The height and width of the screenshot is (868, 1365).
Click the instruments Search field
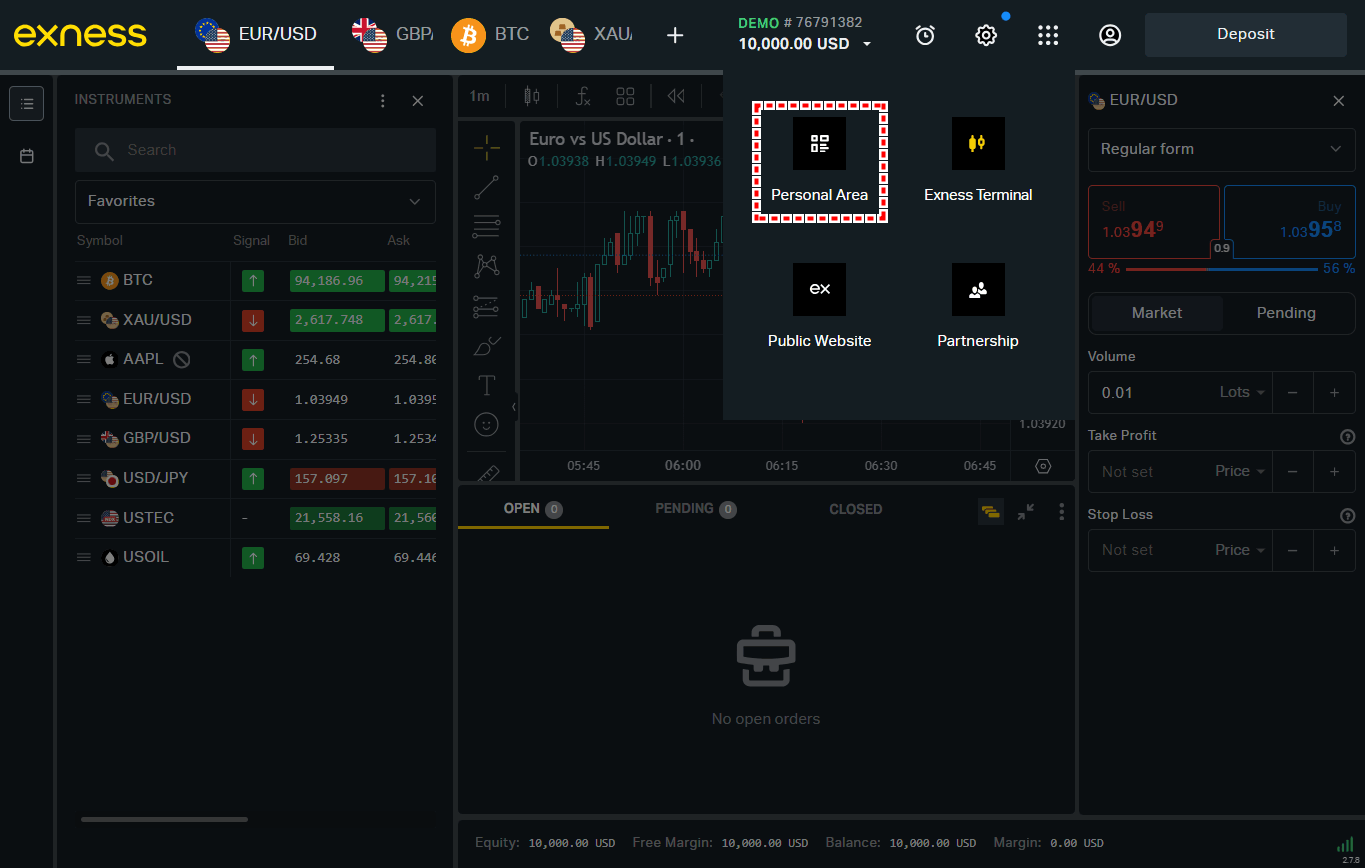pyautogui.click(x=255, y=150)
